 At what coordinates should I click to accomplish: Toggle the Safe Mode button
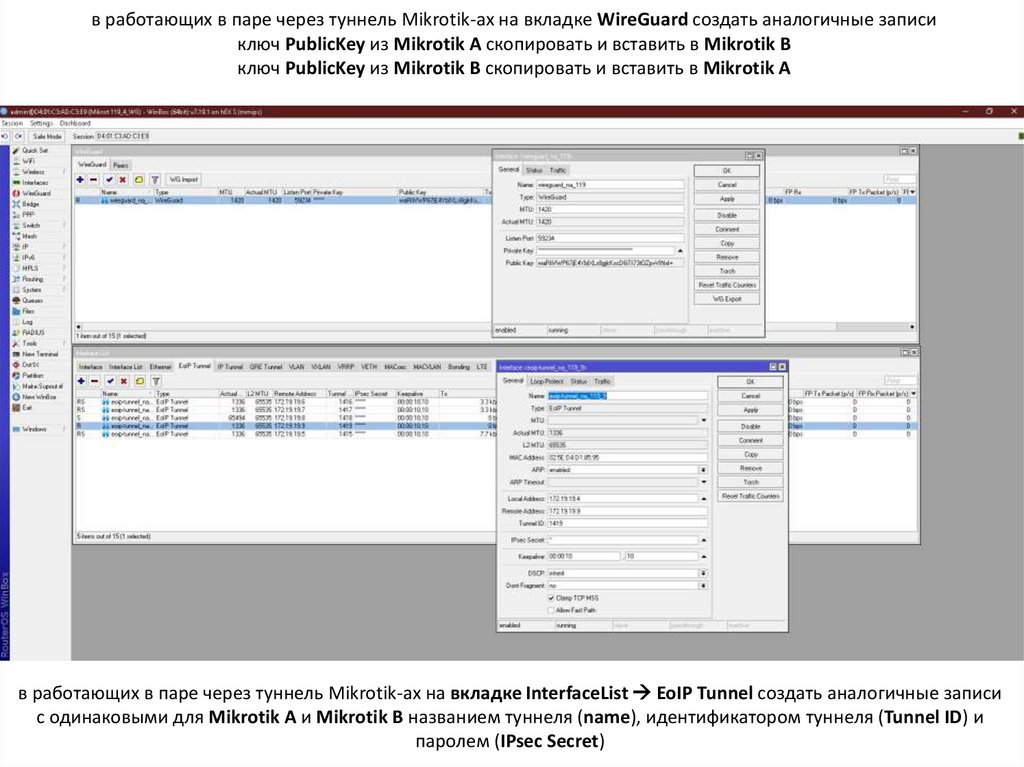click(47, 136)
